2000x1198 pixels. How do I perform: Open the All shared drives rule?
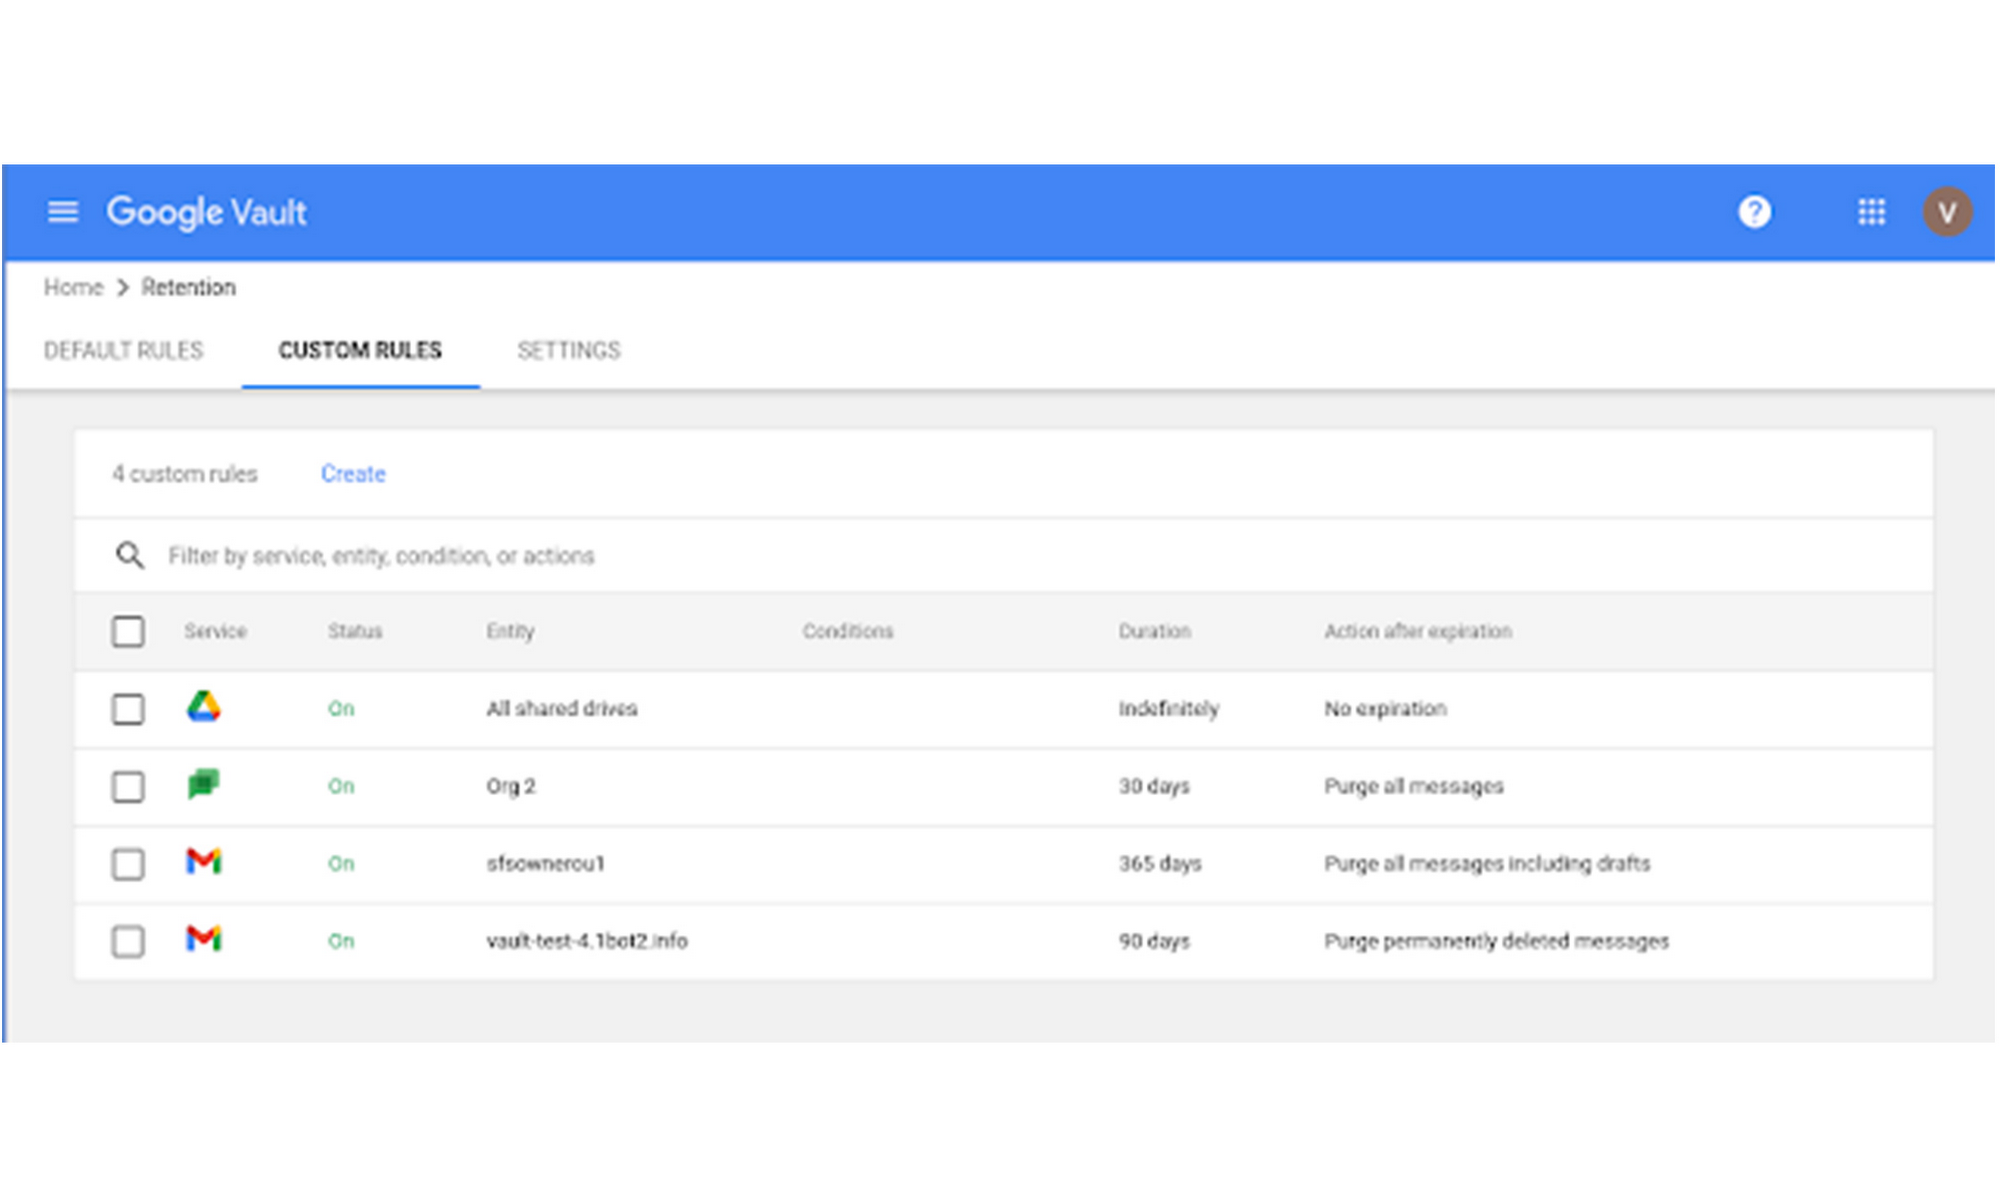[x=561, y=708]
